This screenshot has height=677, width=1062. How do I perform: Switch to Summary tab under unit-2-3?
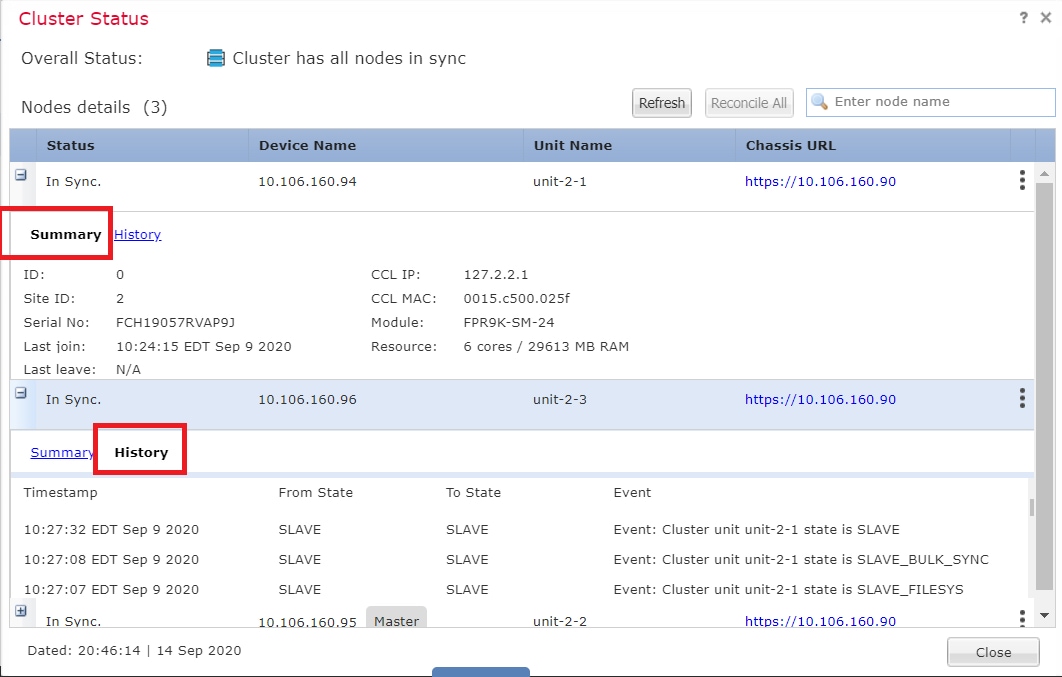[x=62, y=452]
